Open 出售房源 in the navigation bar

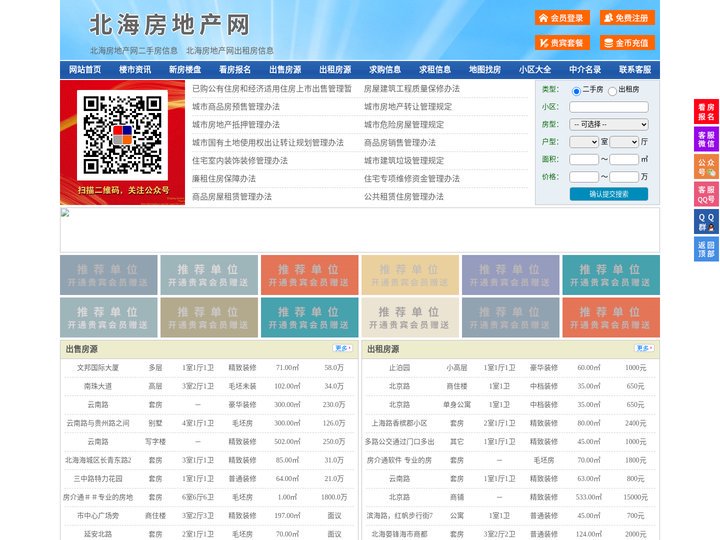(285, 70)
